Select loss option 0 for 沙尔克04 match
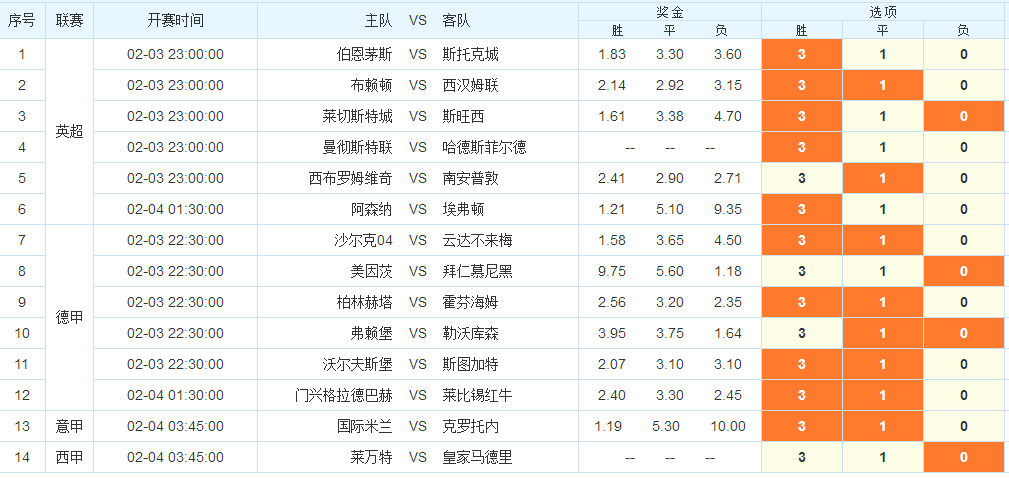 pos(964,240)
